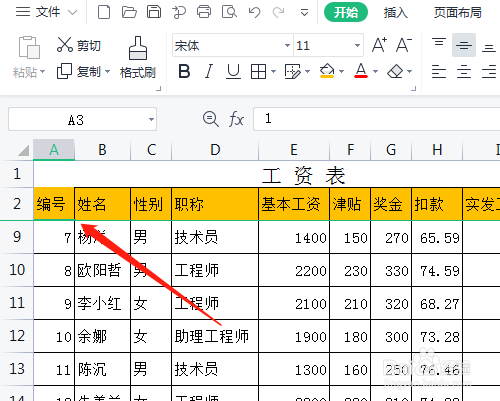Click the eraser clear icon
Viewport: 500px width, 401px height.
(395, 71)
